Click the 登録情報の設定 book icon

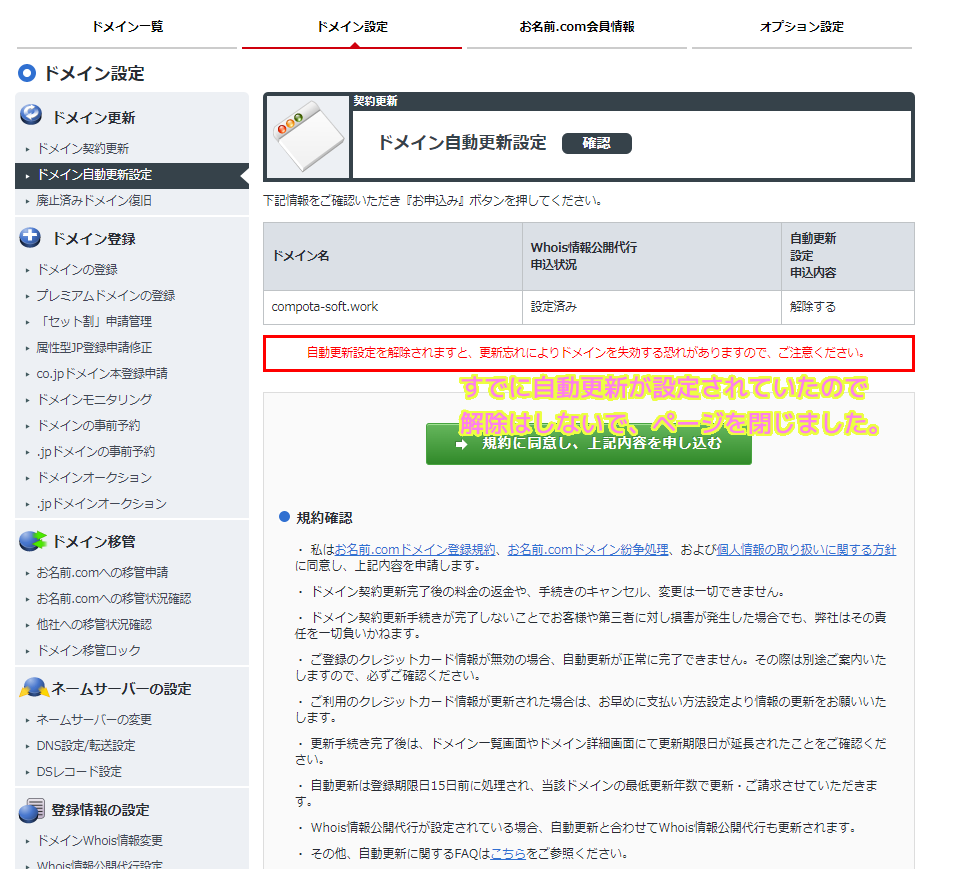tap(31, 810)
